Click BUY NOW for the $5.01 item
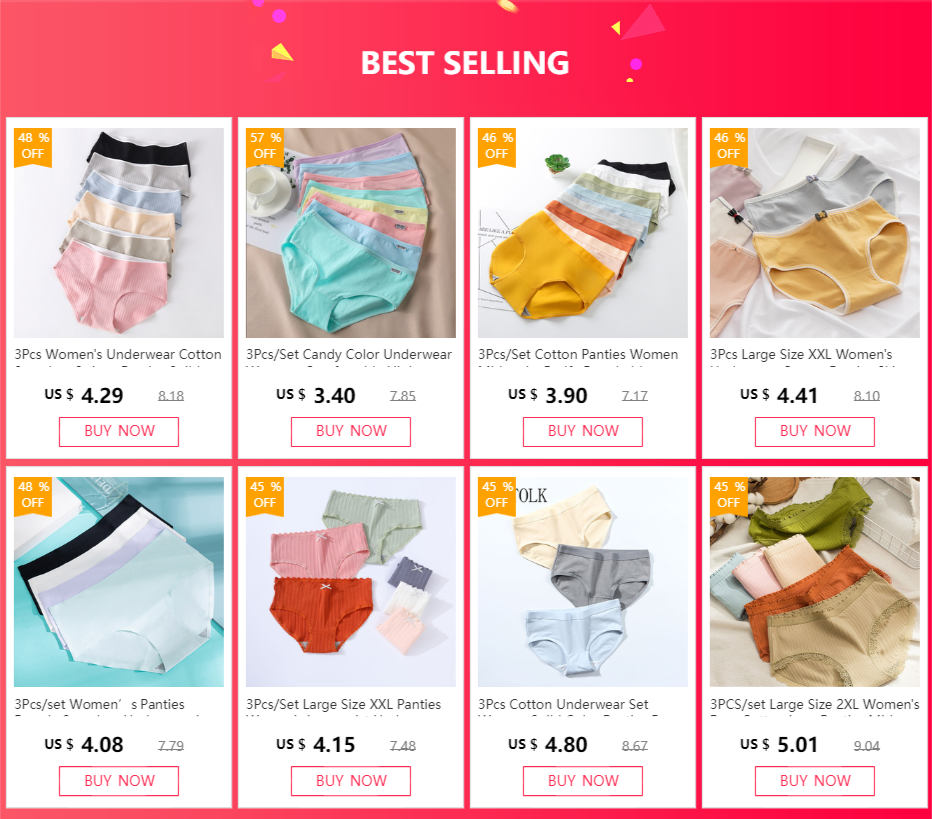This screenshot has height=819, width=932. pyautogui.click(x=815, y=781)
